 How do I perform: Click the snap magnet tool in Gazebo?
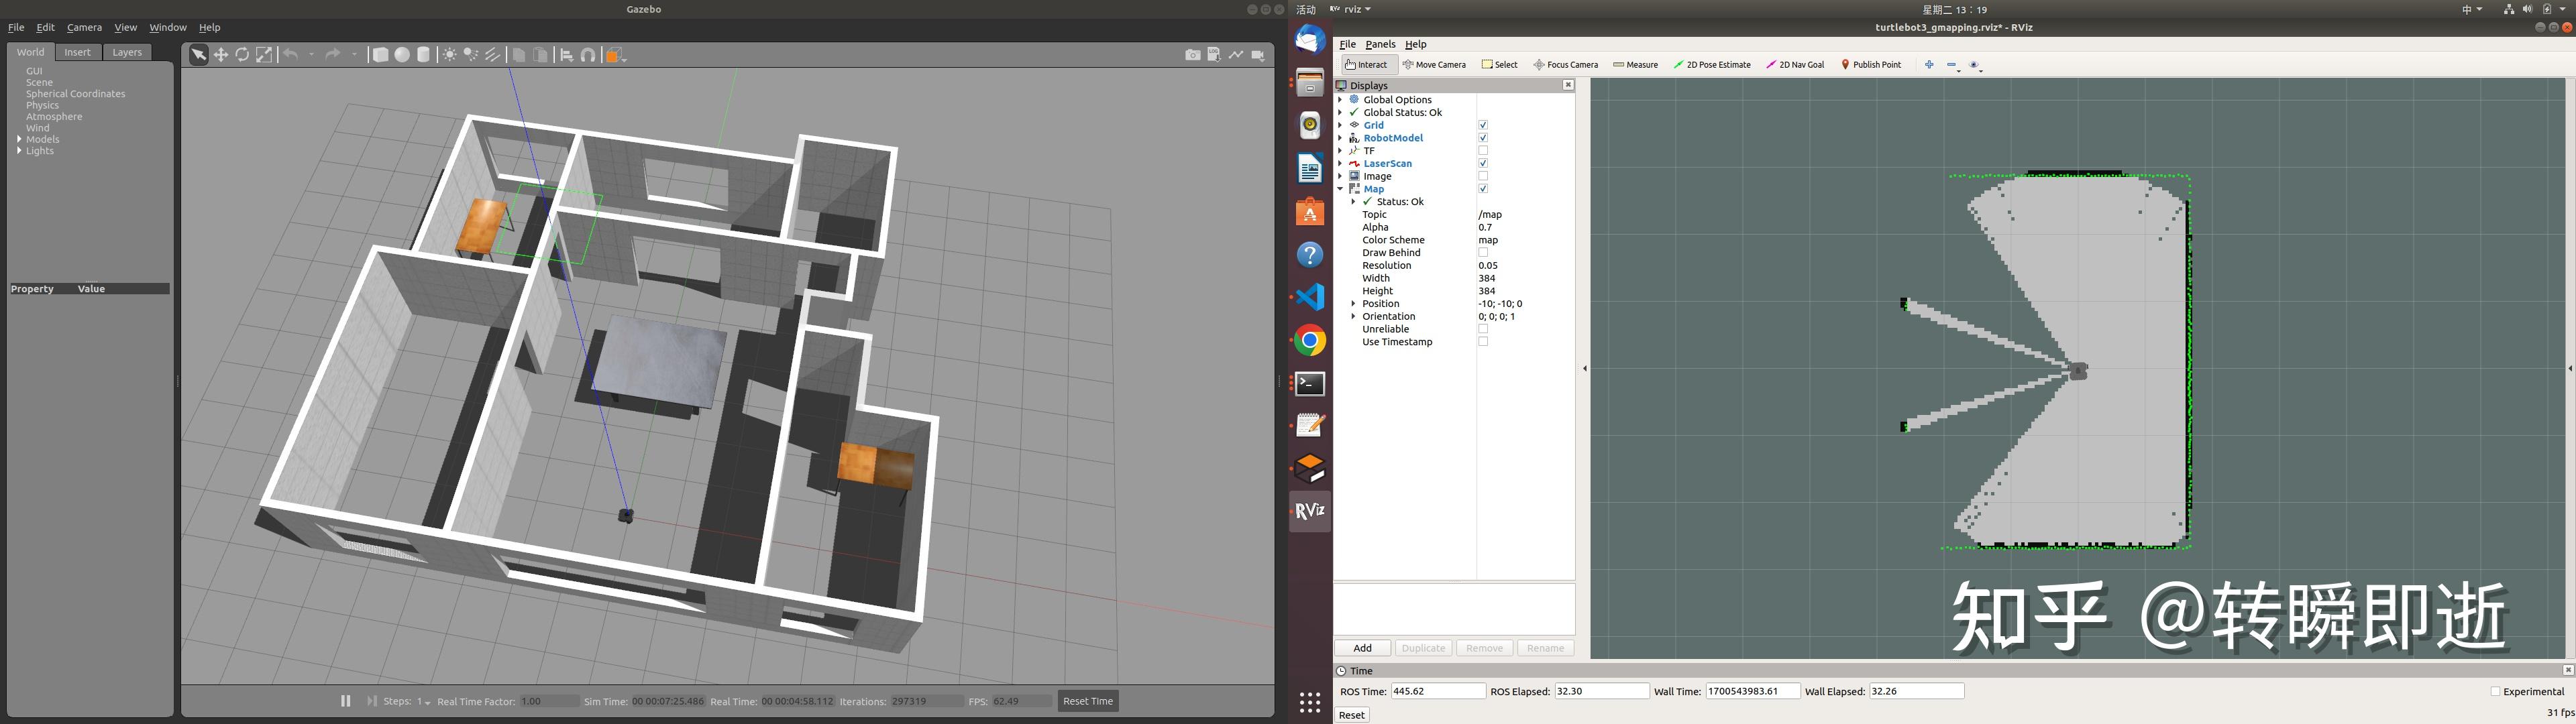[588, 55]
